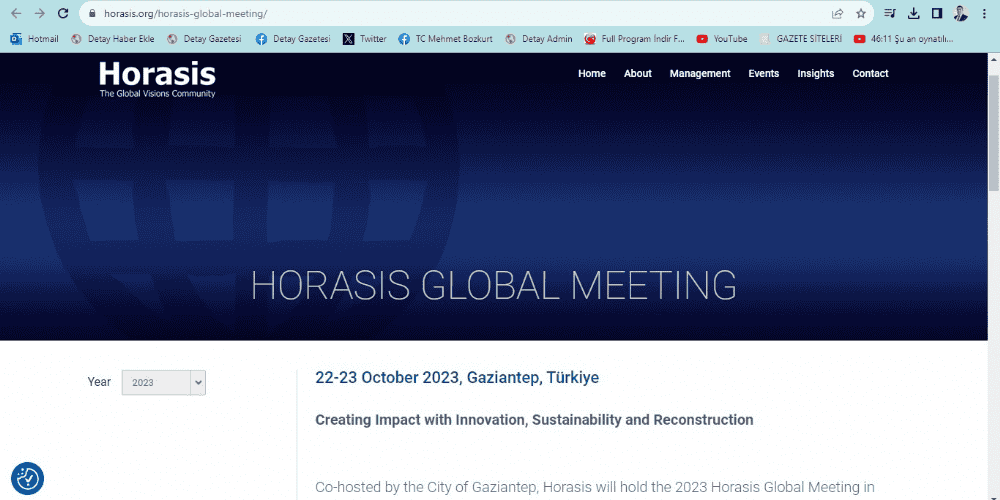Open the Insights nav item
This screenshot has height=500, width=1000.
(x=815, y=73)
